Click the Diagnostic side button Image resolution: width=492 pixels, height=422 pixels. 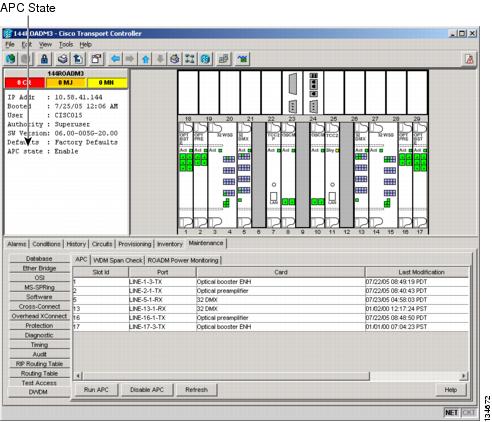39,335
